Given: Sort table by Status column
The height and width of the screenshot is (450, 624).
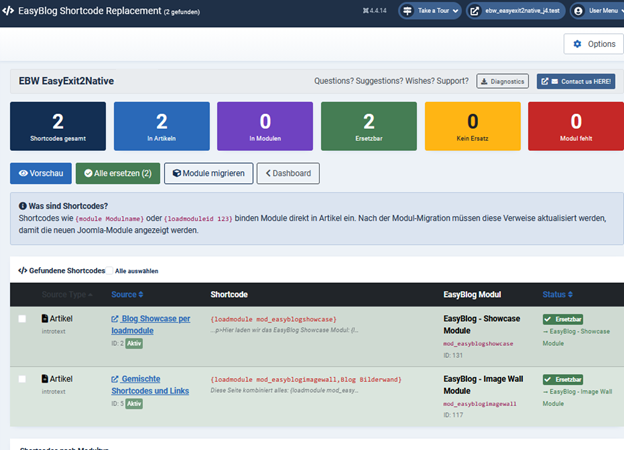Looking at the screenshot, I should point(558,294).
